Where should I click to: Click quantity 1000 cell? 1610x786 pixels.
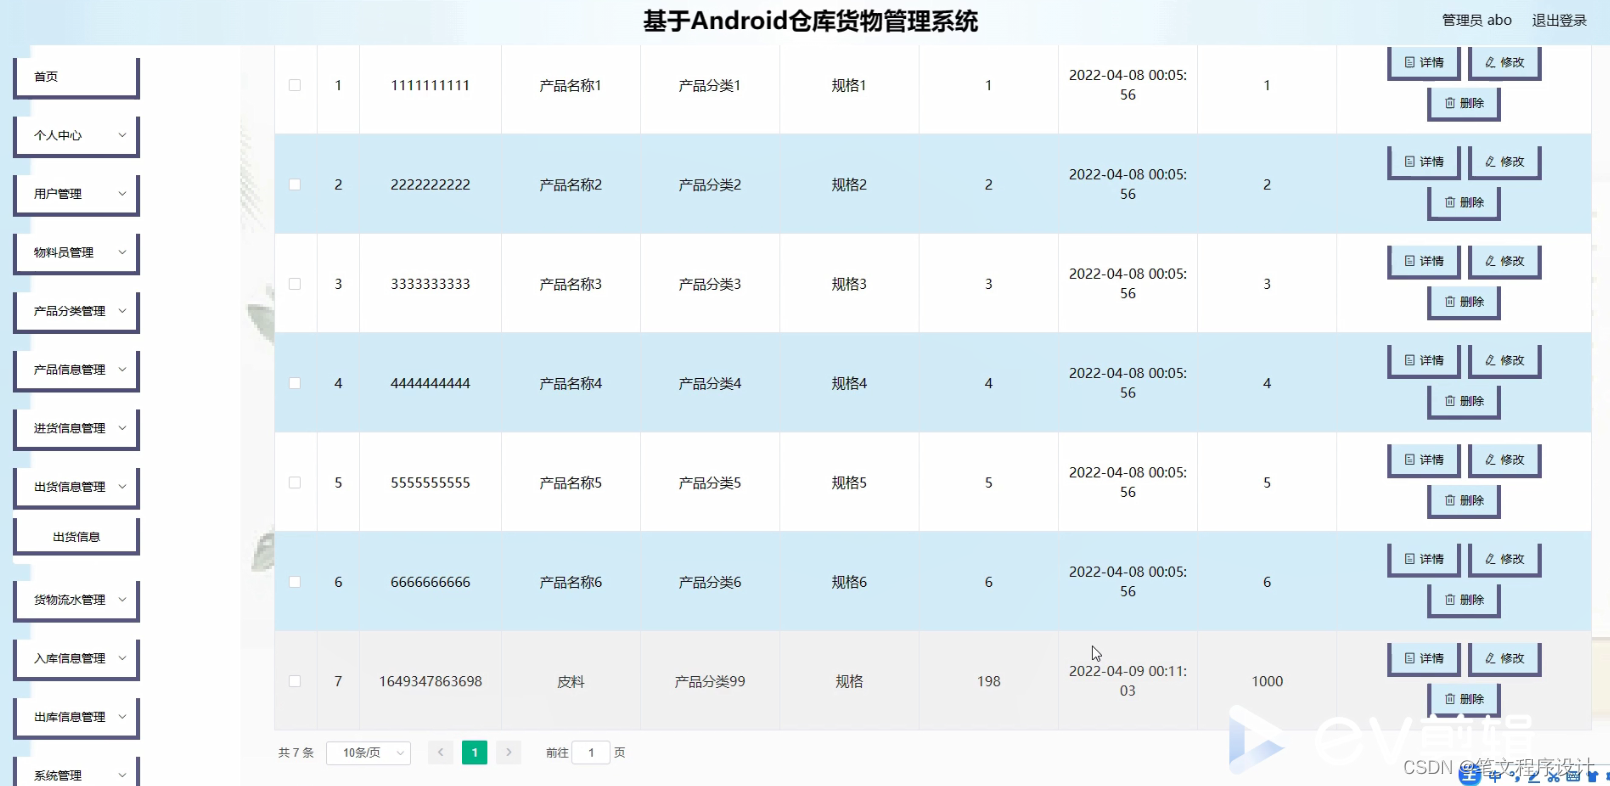pos(1267,681)
